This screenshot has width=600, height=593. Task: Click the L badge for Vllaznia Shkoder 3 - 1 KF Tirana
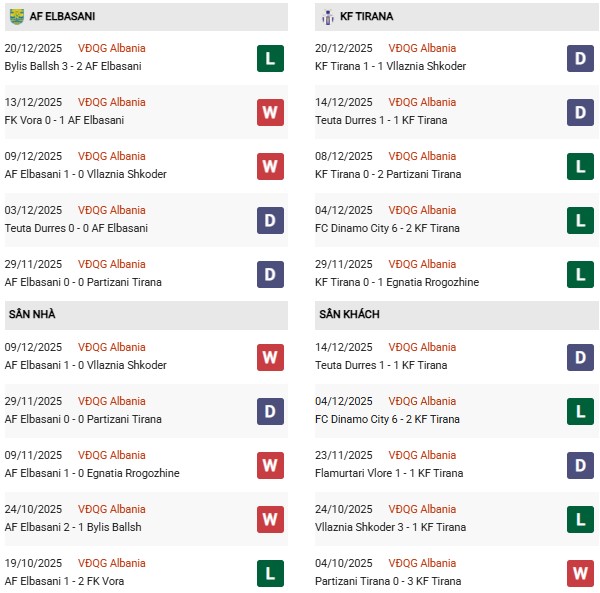tap(581, 519)
